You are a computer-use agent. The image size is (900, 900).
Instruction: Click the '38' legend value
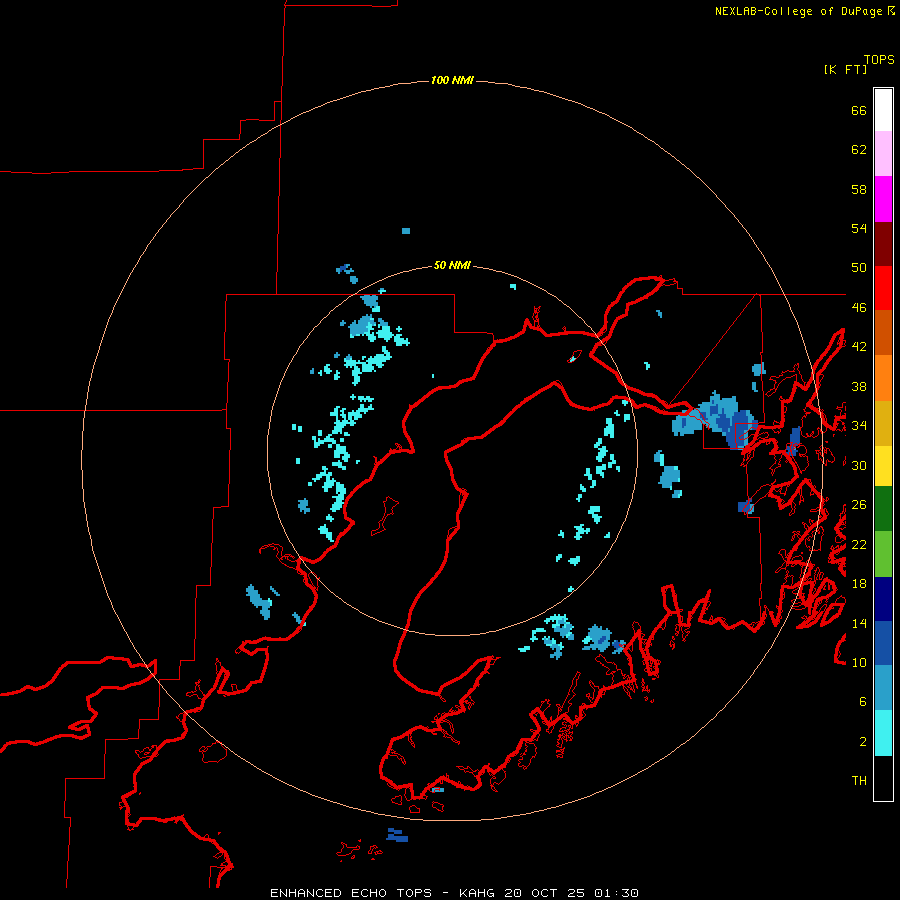[x=859, y=386]
